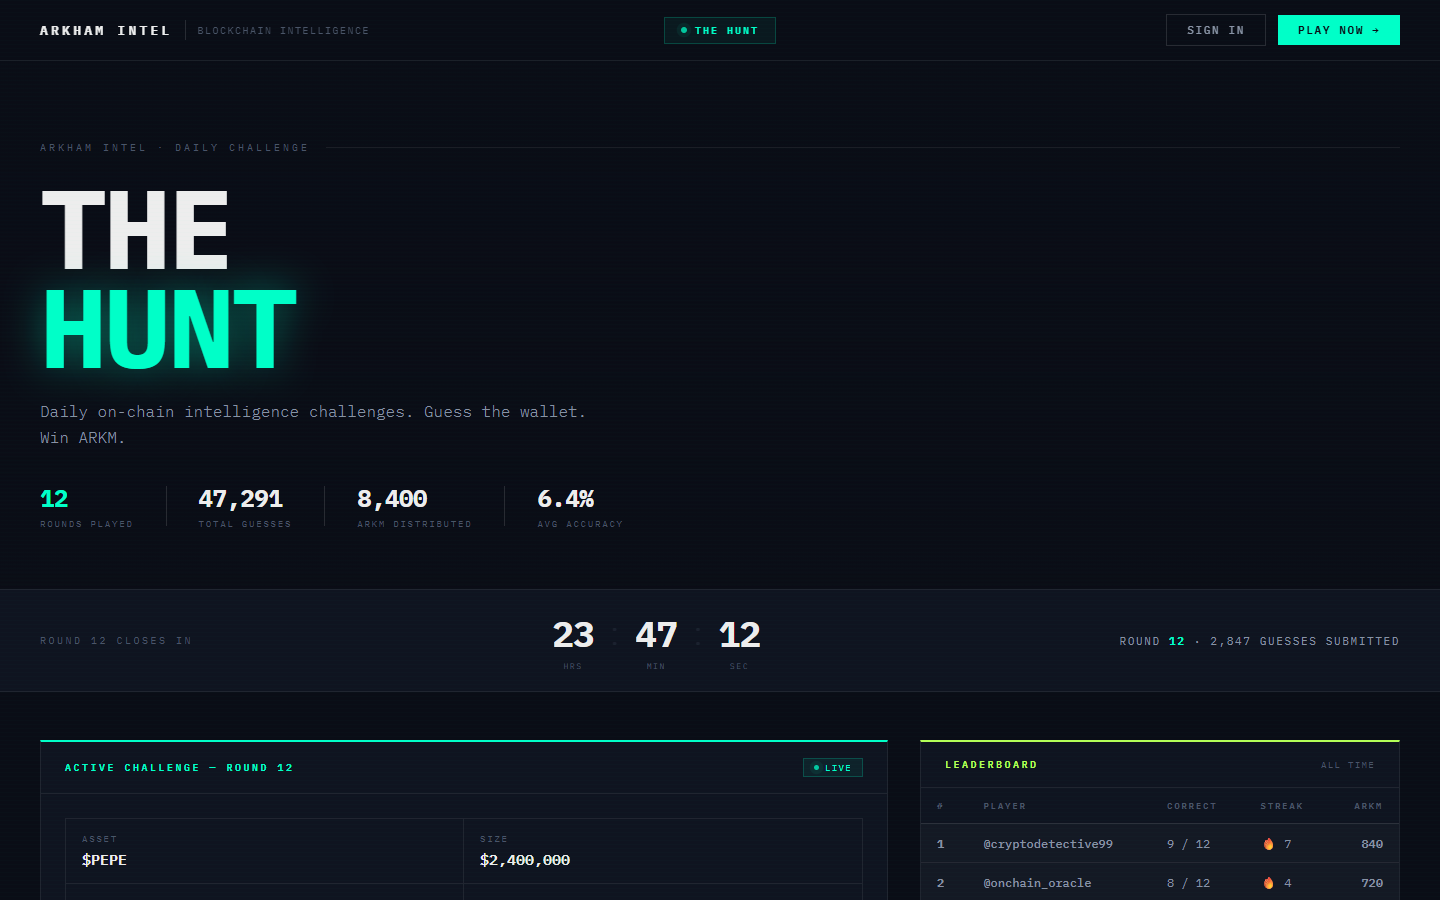Click the LIVE status badge
Image resolution: width=1440 pixels, height=900 pixels.
point(833,768)
